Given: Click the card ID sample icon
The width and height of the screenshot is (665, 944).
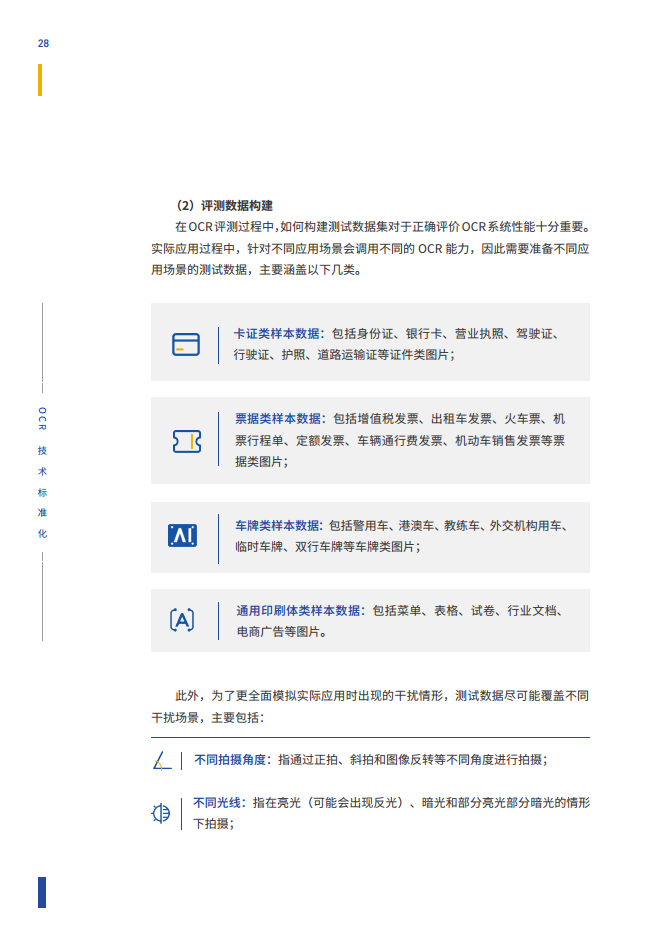Looking at the screenshot, I should 185,344.
